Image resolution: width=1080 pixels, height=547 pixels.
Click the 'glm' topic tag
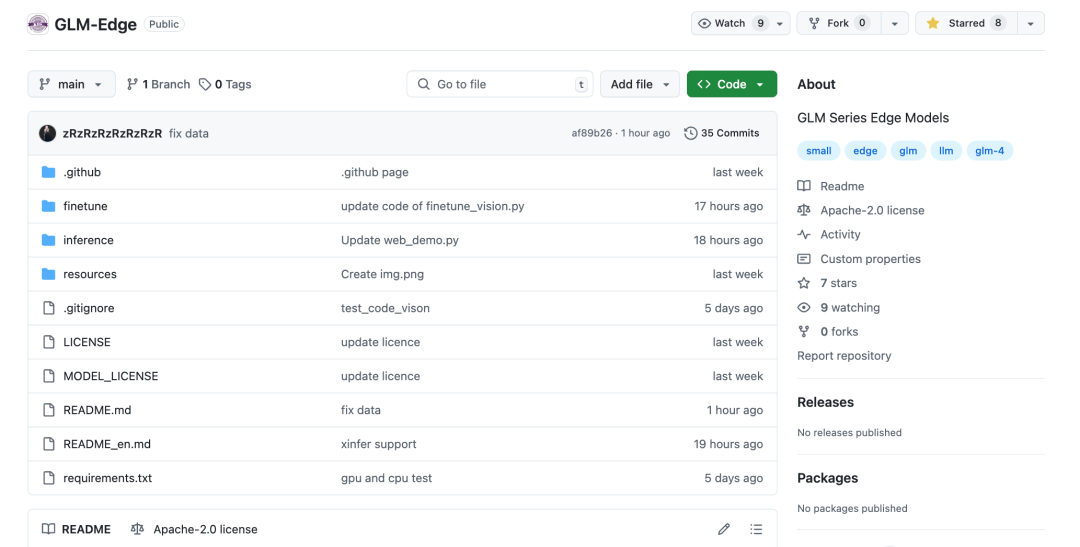click(x=908, y=151)
